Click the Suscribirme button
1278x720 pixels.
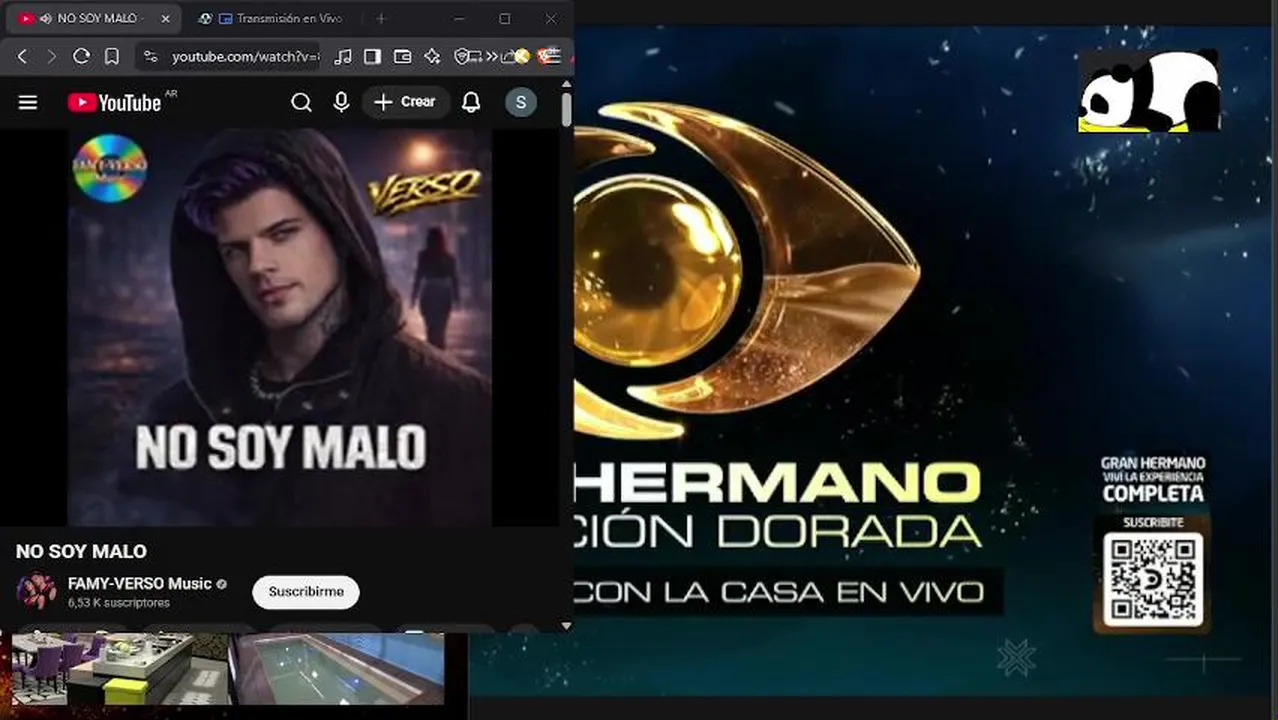[306, 592]
